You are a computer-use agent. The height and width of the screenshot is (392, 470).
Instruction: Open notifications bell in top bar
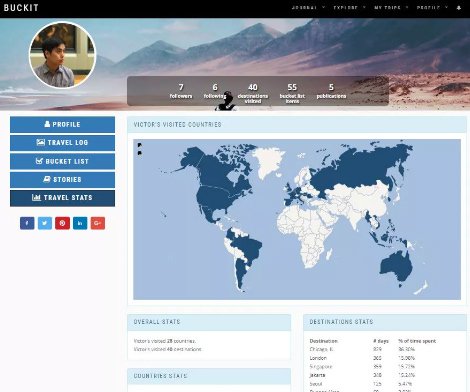pos(459,8)
